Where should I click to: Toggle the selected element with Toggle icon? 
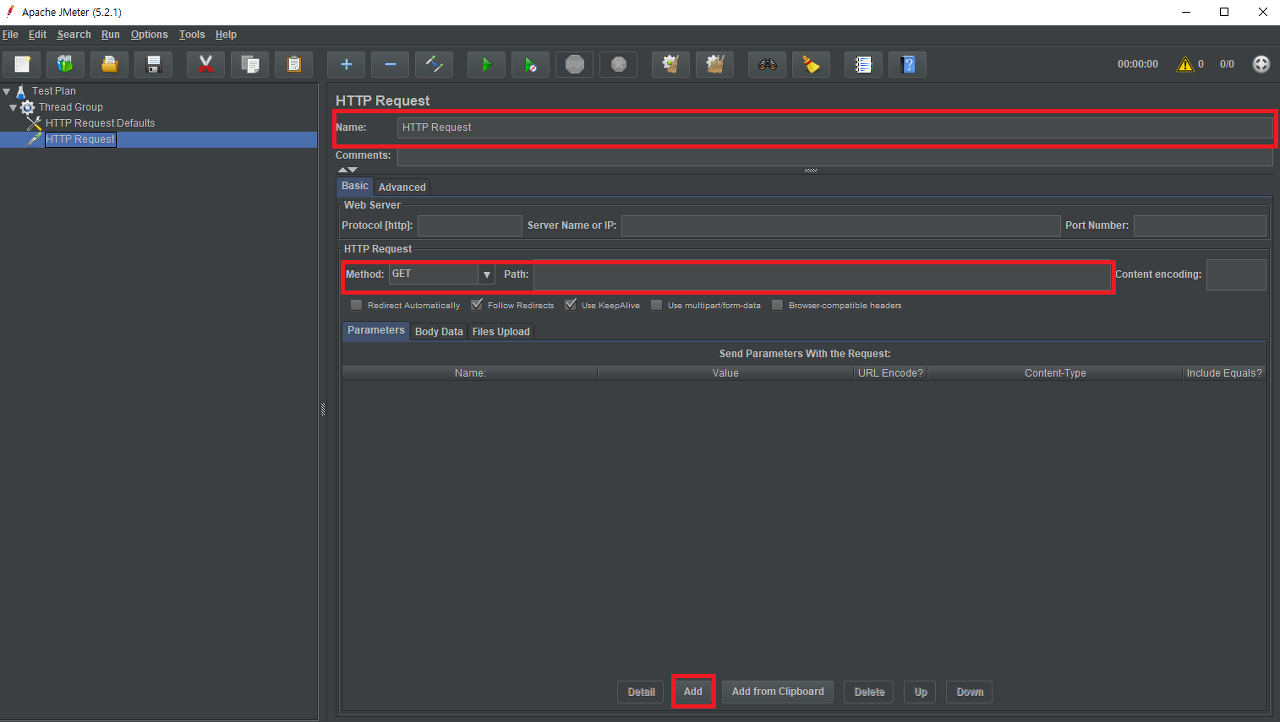click(x=434, y=65)
